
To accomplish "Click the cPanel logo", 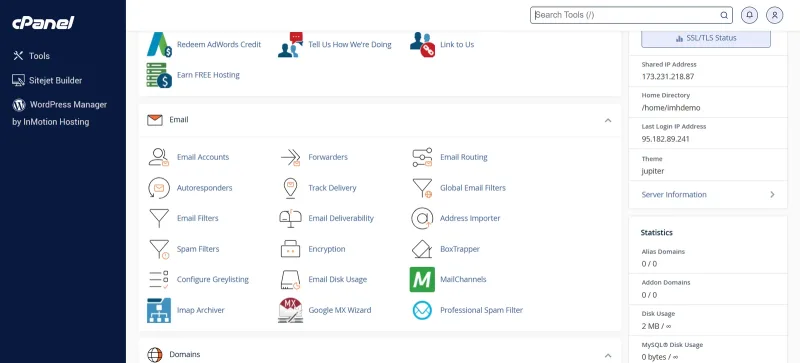I will [x=43, y=23].
